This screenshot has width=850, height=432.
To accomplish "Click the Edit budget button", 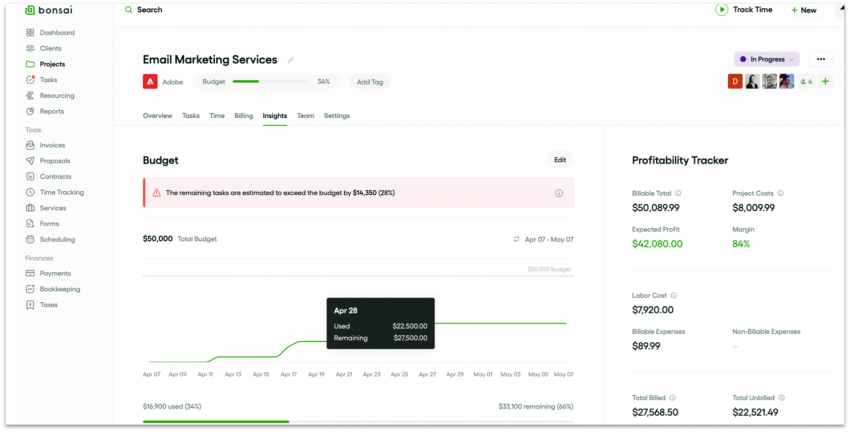I will (x=559, y=160).
